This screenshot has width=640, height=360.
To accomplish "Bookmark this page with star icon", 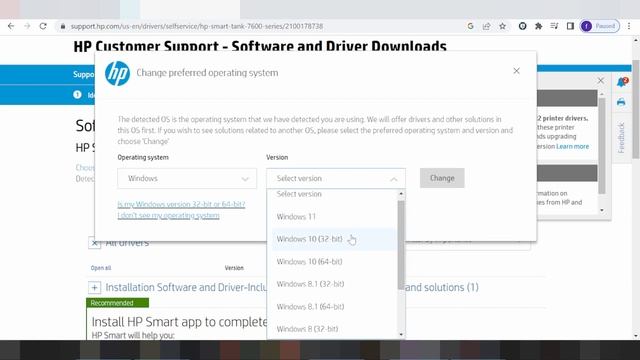I will pyautogui.click(x=502, y=26).
